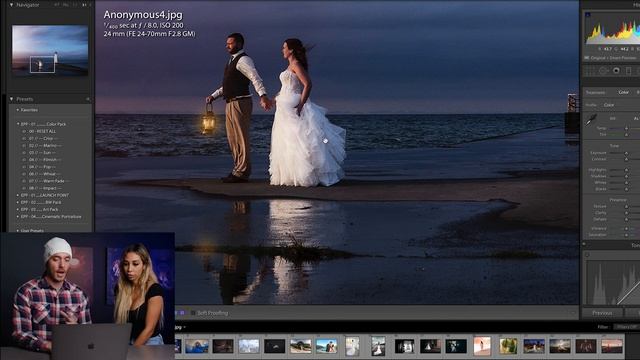Select the turquoise water couple filmstrip thumbnail

pos(327,346)
